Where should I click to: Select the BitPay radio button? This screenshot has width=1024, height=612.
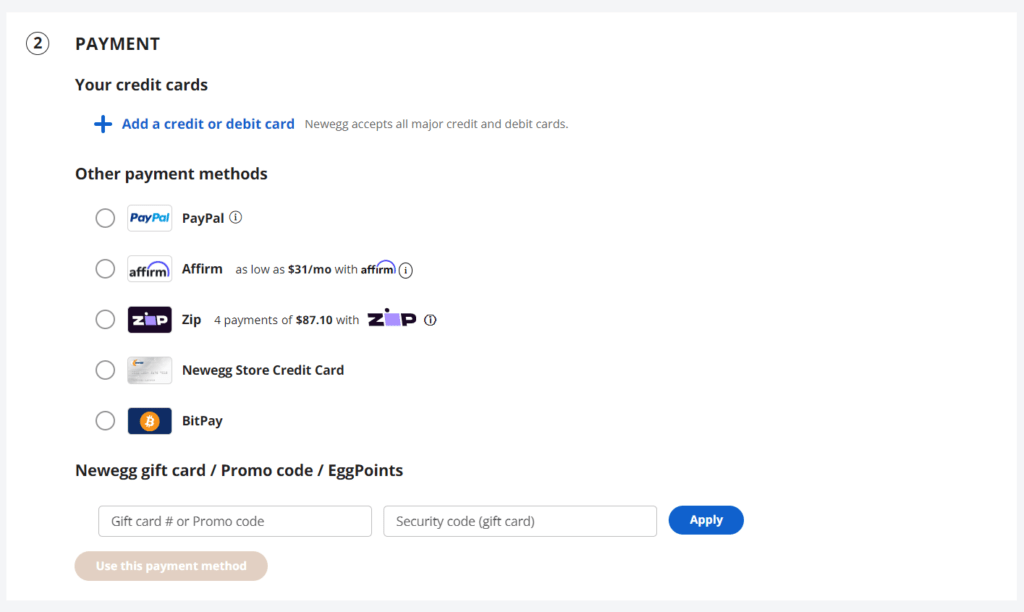pos(105,421)
